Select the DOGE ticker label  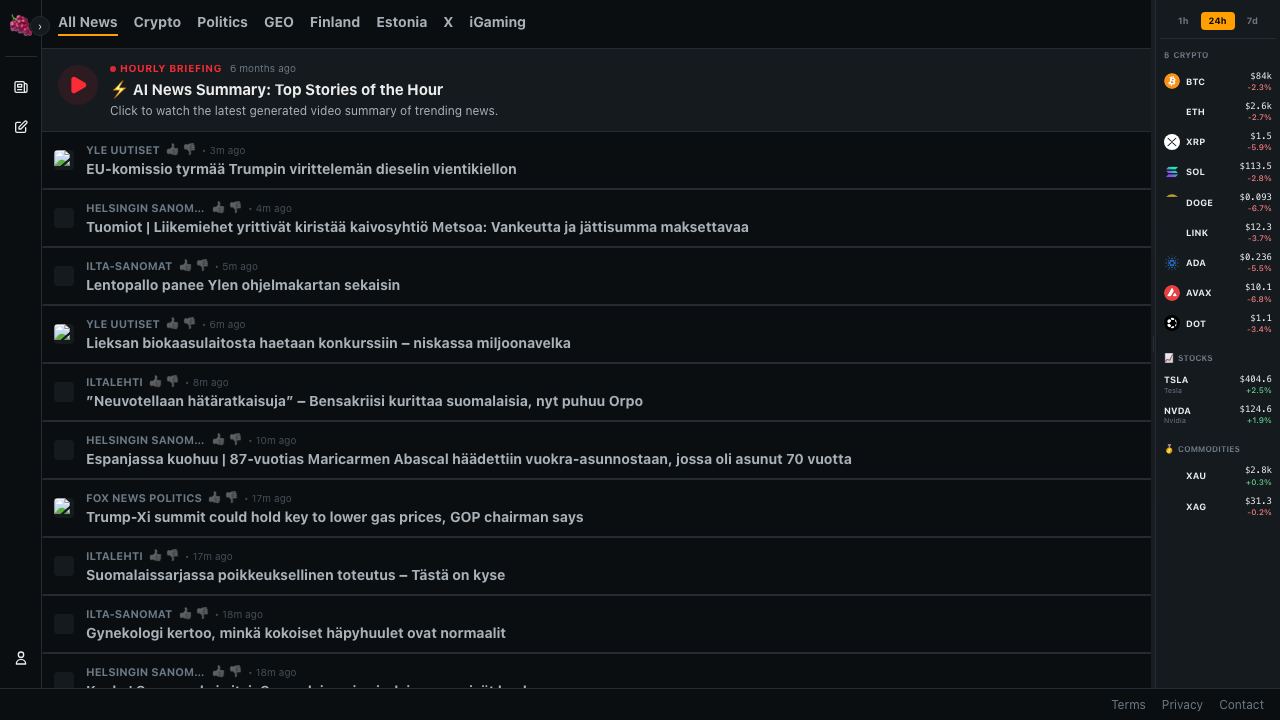[x=1199, y=203]
